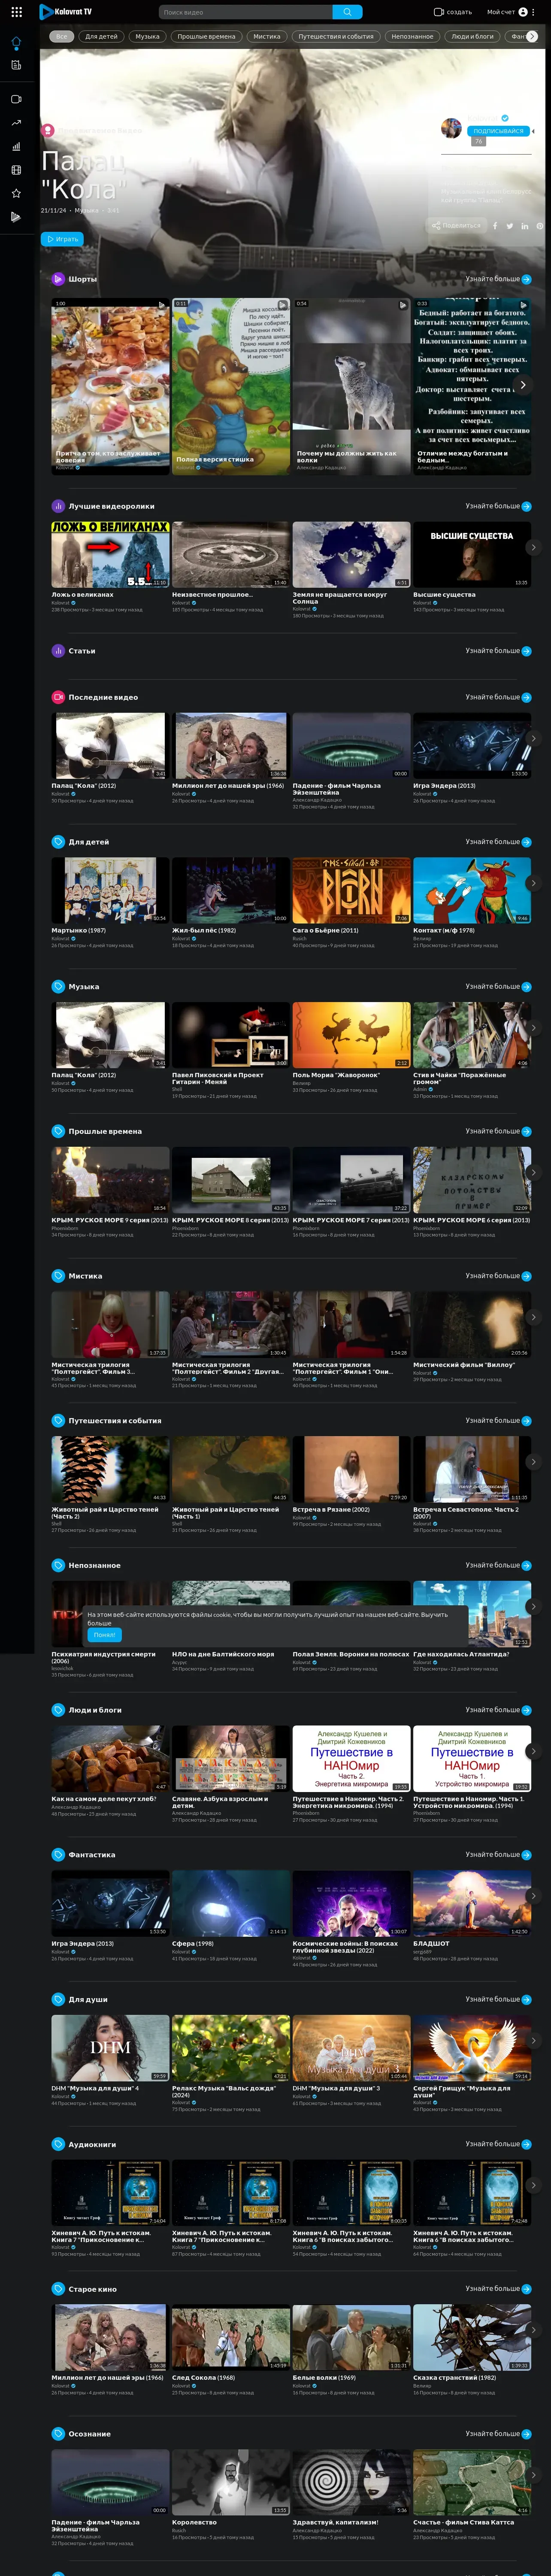Advance 'Для детей' carousel right
This screenshot has width=551, height=2576.
click(533, 883)
